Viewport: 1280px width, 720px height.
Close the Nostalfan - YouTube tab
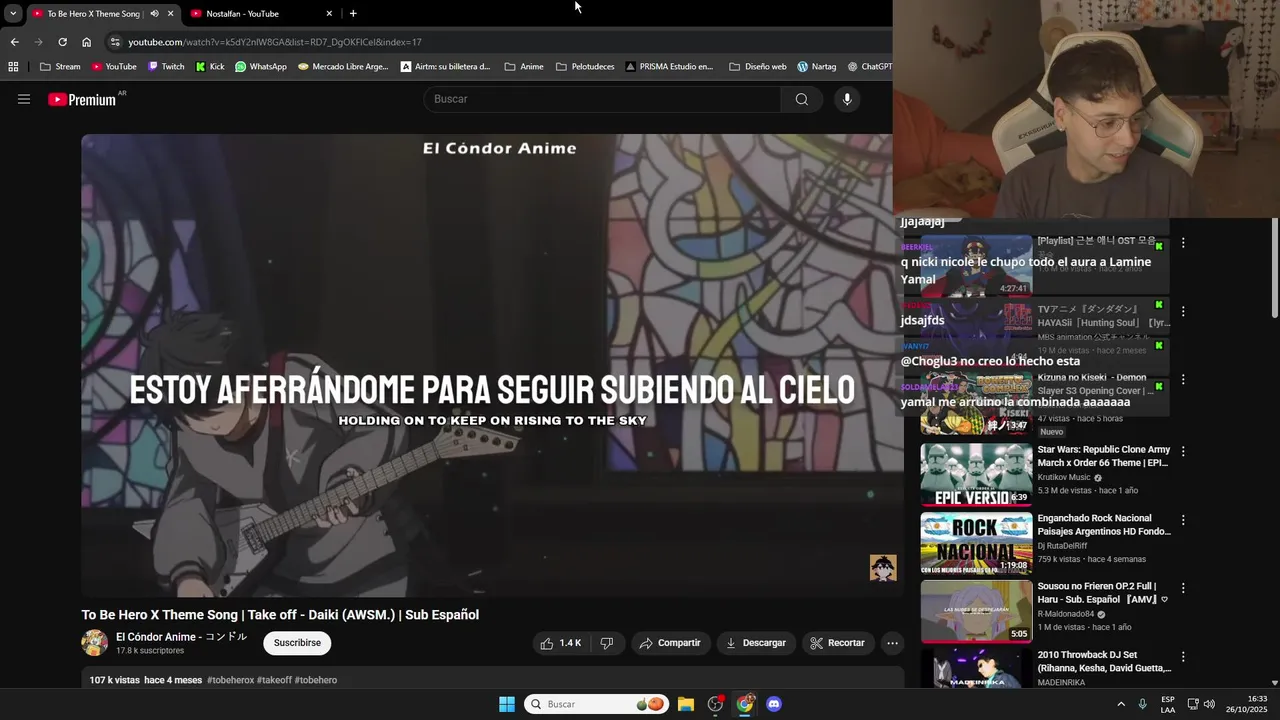(x=329, y=14)
